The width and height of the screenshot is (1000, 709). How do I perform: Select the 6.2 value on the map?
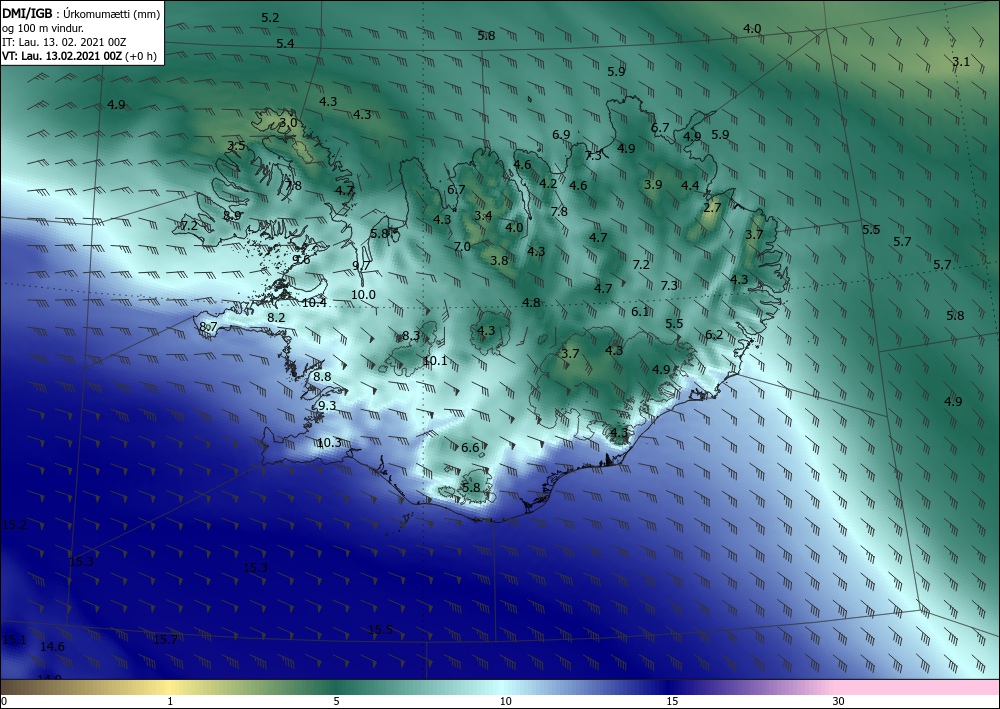point(714,335)
